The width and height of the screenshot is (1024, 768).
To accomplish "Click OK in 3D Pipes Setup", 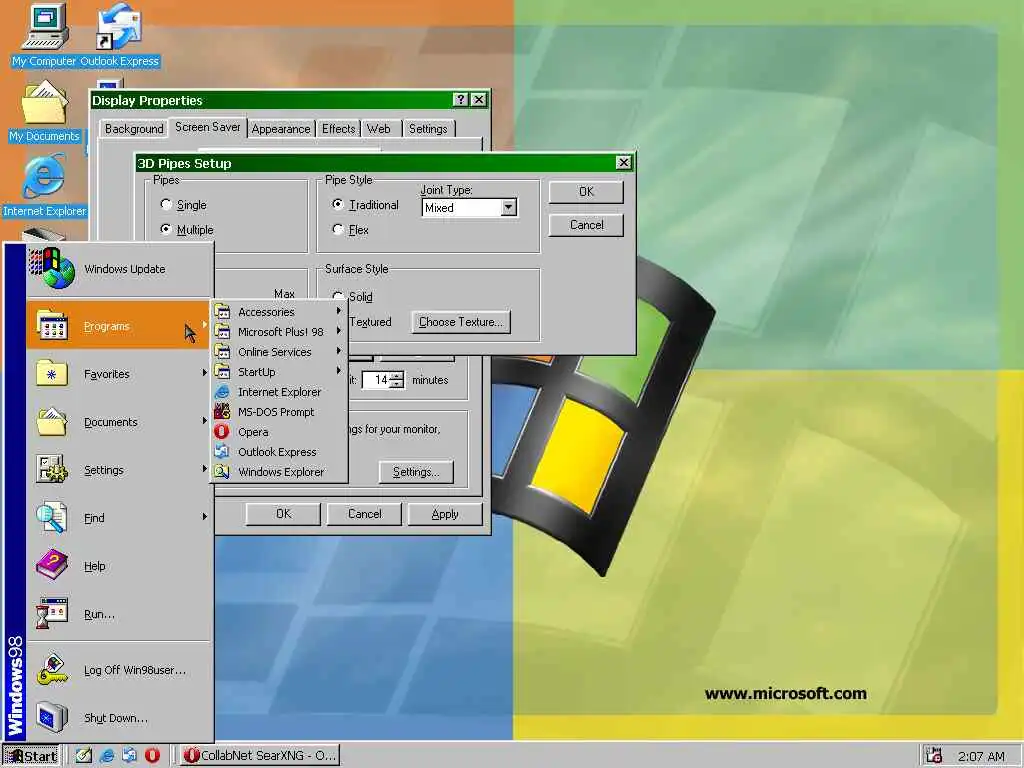I will [586, 191].
